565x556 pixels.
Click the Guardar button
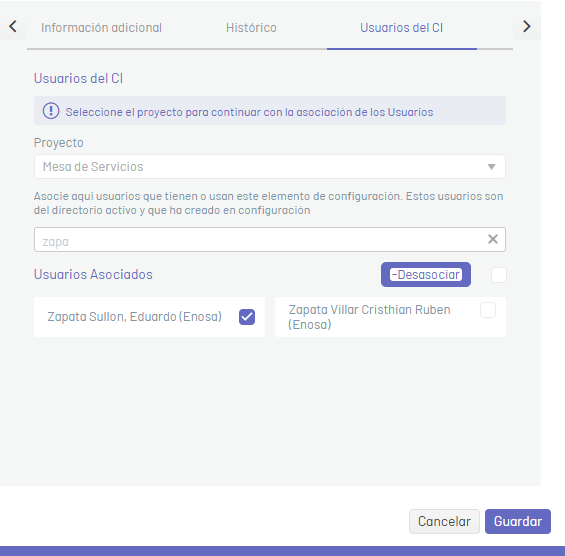click(518, 521)
